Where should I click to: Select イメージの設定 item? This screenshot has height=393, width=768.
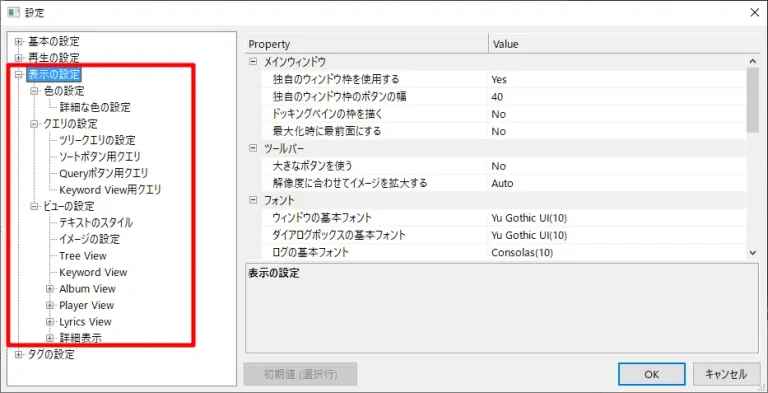coord(89,240)
